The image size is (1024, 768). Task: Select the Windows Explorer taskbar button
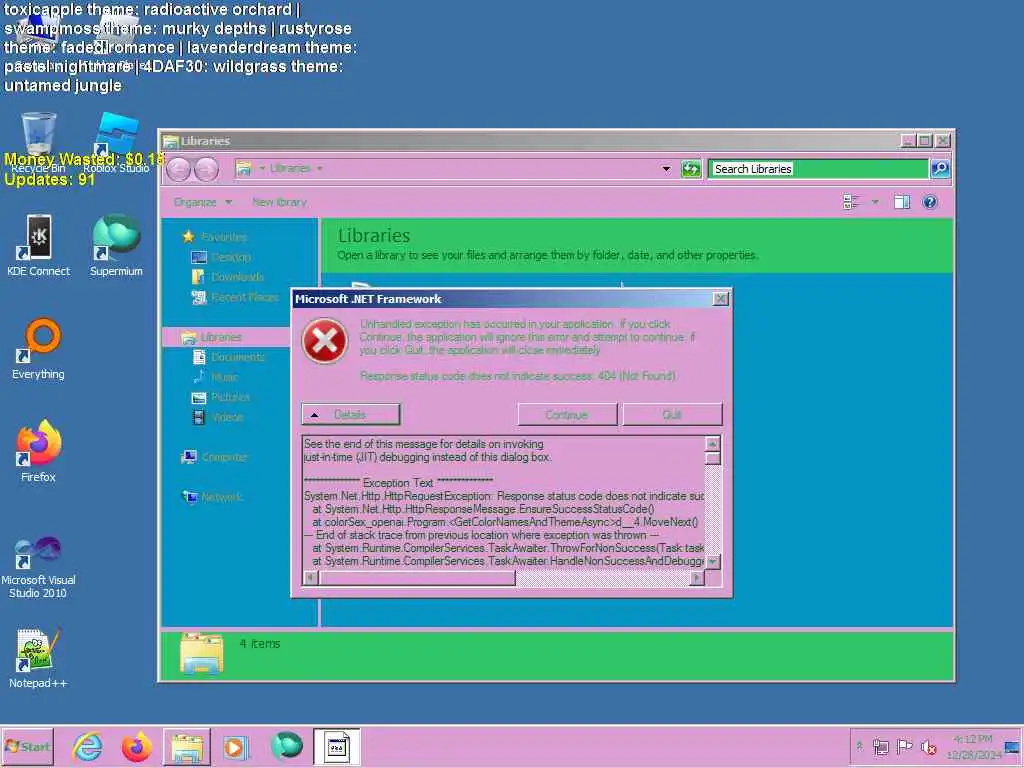pyautogui.click(x=187, y=746)
